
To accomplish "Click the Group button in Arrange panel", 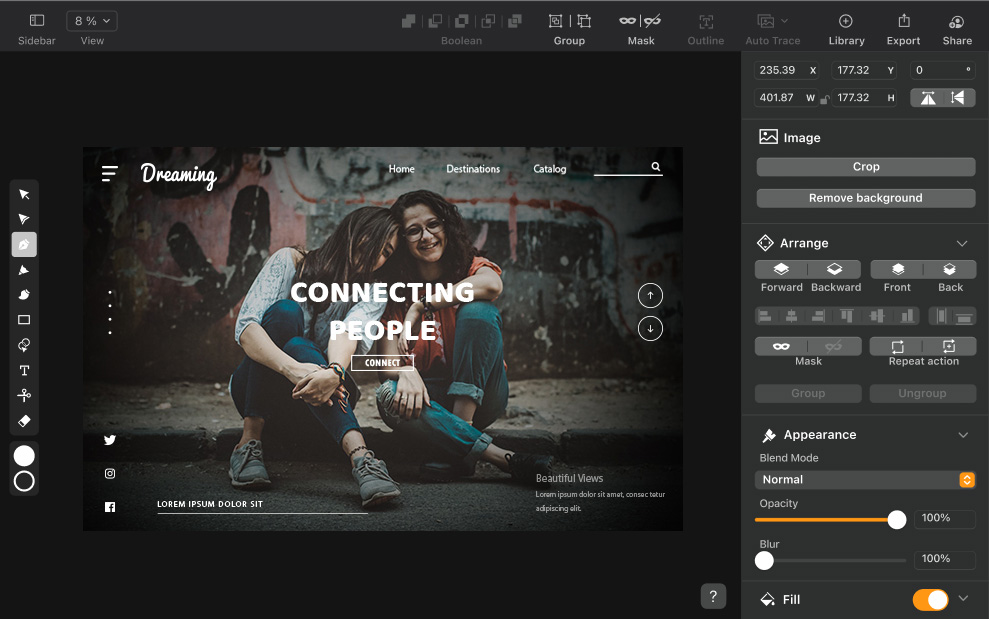I will pyautogui.click(x=808, y=393).
